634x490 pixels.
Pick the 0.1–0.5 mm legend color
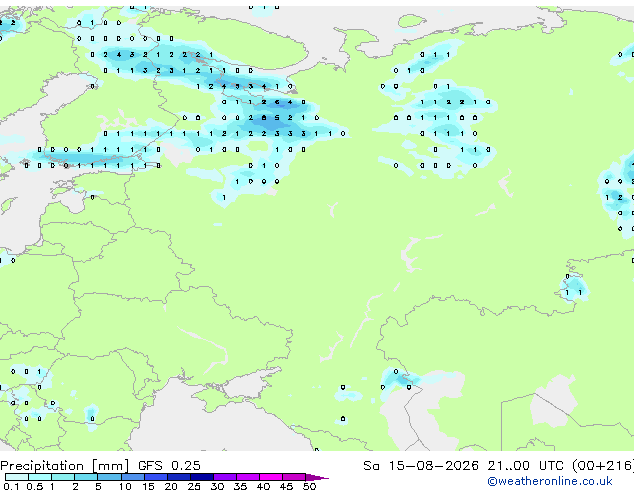[17, 477]
